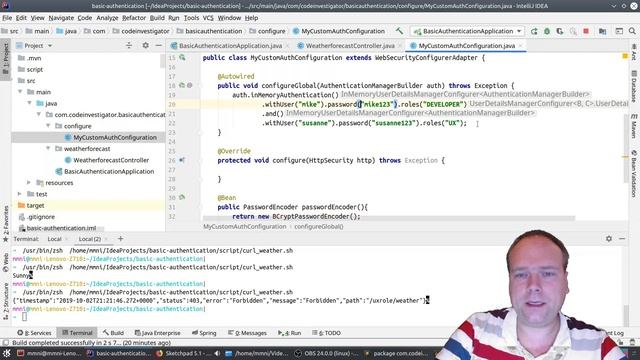Viewport: 640px width, 360px height.
Task: Click bean gutter icon on line 30
Action: pos(182,197)
